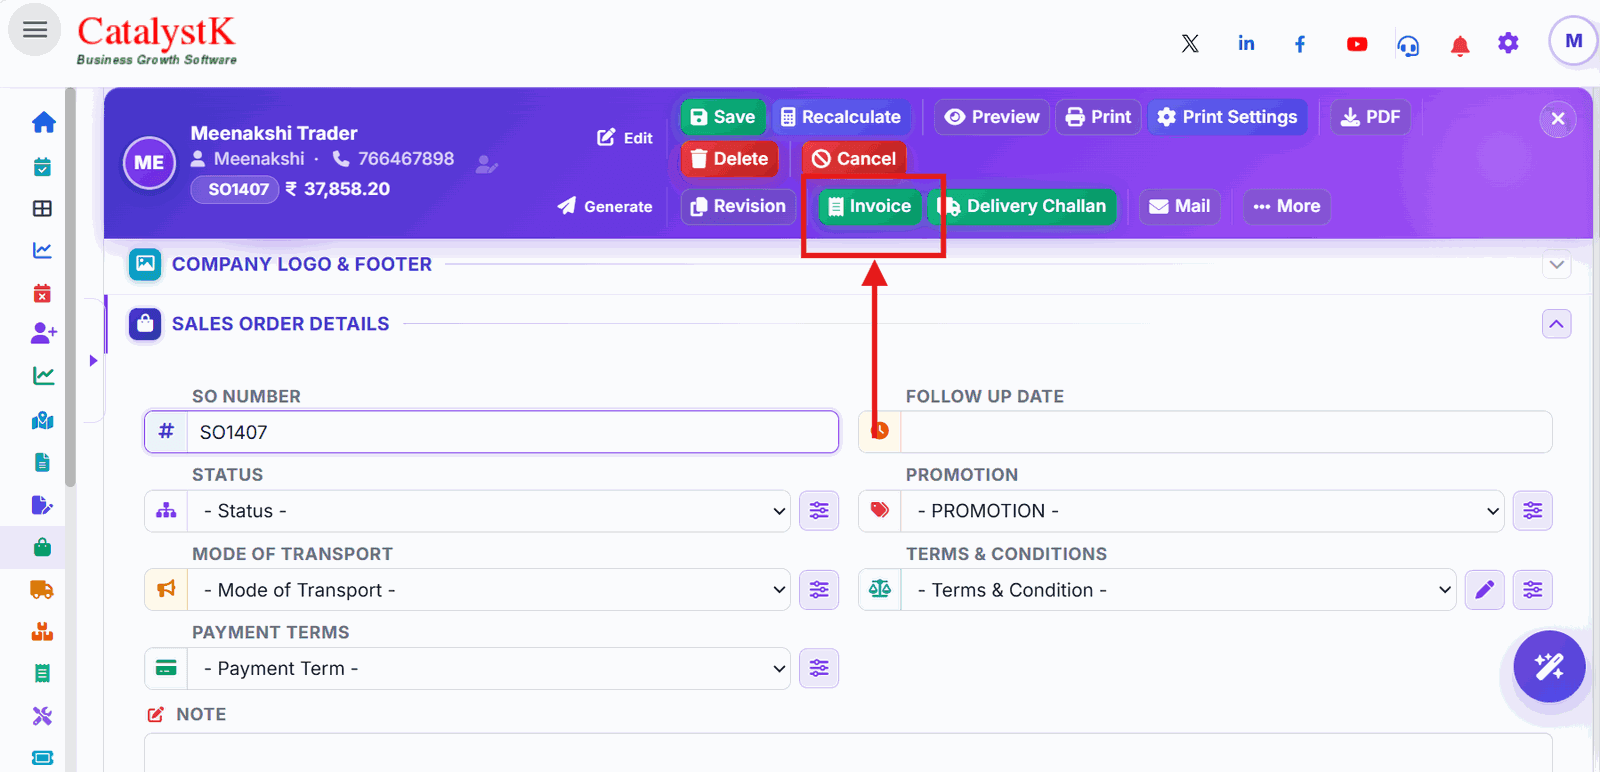This screenshot has height=772, width=1600.
Task: Open the Facebook social link
Action: click(1300, 44)
